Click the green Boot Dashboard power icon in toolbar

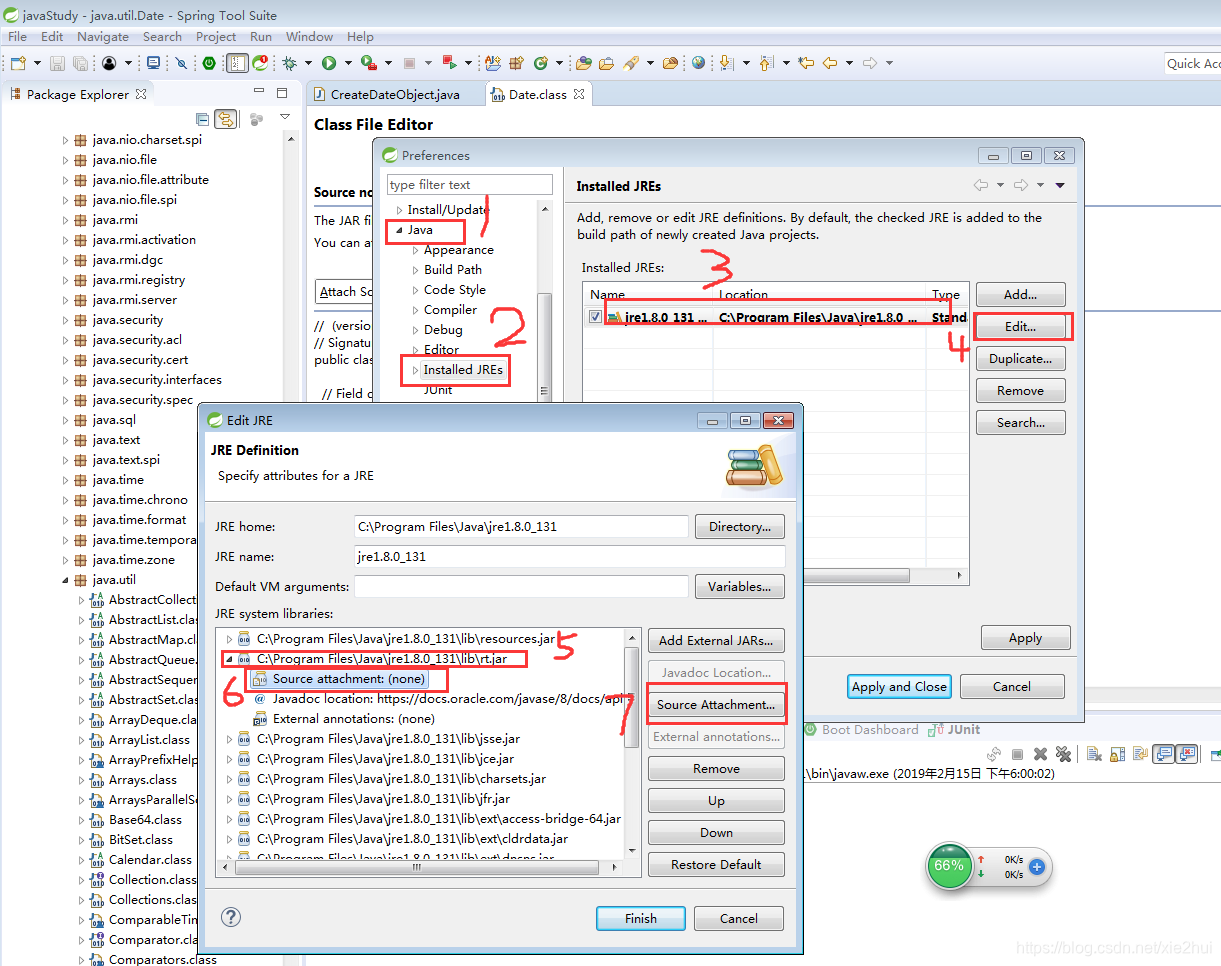click(x=209, y=63)
